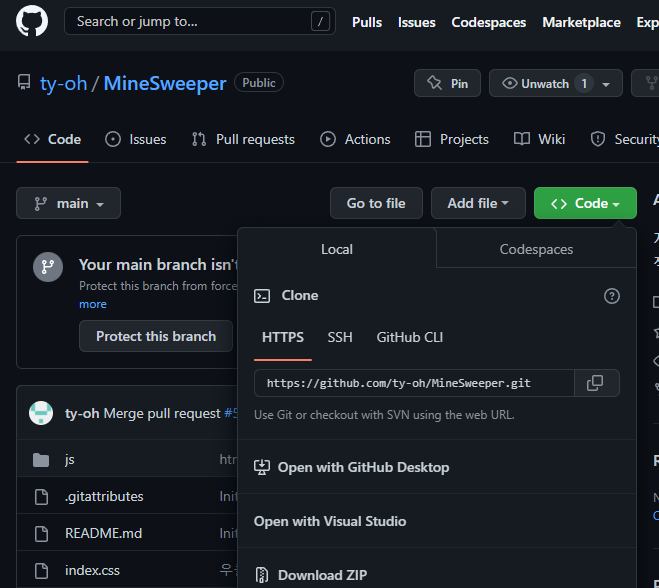This screenshot has height=588, width=659.
Task: Click the README.md file icon
Action: (41, 534)
